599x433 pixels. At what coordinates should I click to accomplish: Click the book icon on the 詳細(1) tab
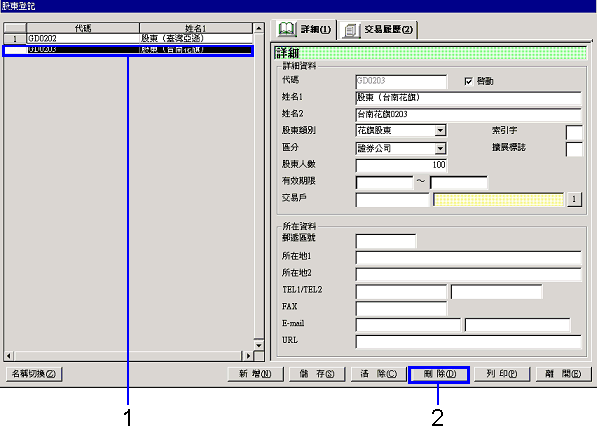click(287, 29)
